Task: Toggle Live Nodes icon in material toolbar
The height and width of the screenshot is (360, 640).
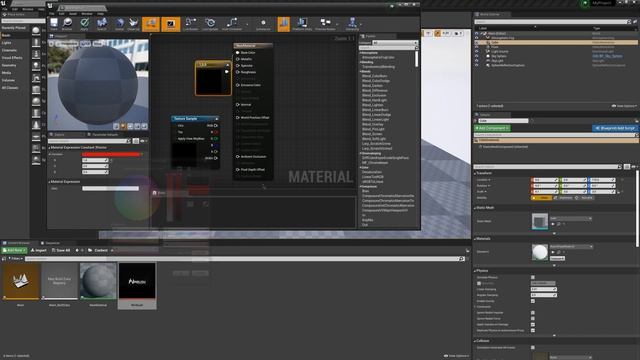Action: [190, 23]
